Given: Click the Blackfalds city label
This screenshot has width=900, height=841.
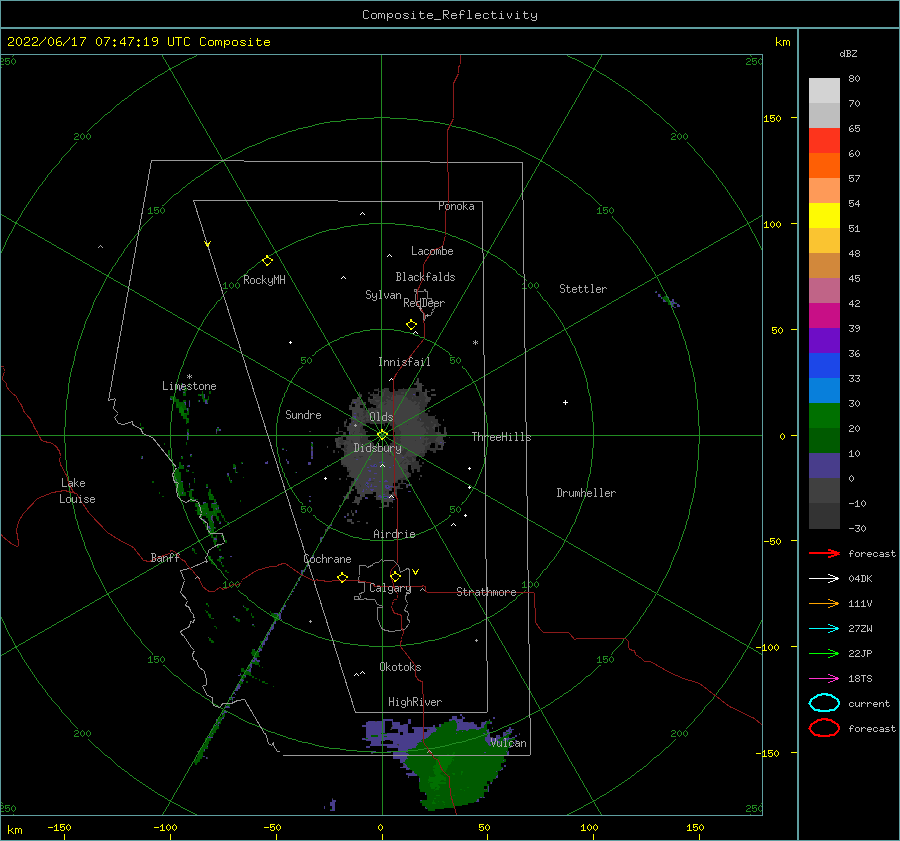Looking at the screenshot, I should click(x=425, y=277).
